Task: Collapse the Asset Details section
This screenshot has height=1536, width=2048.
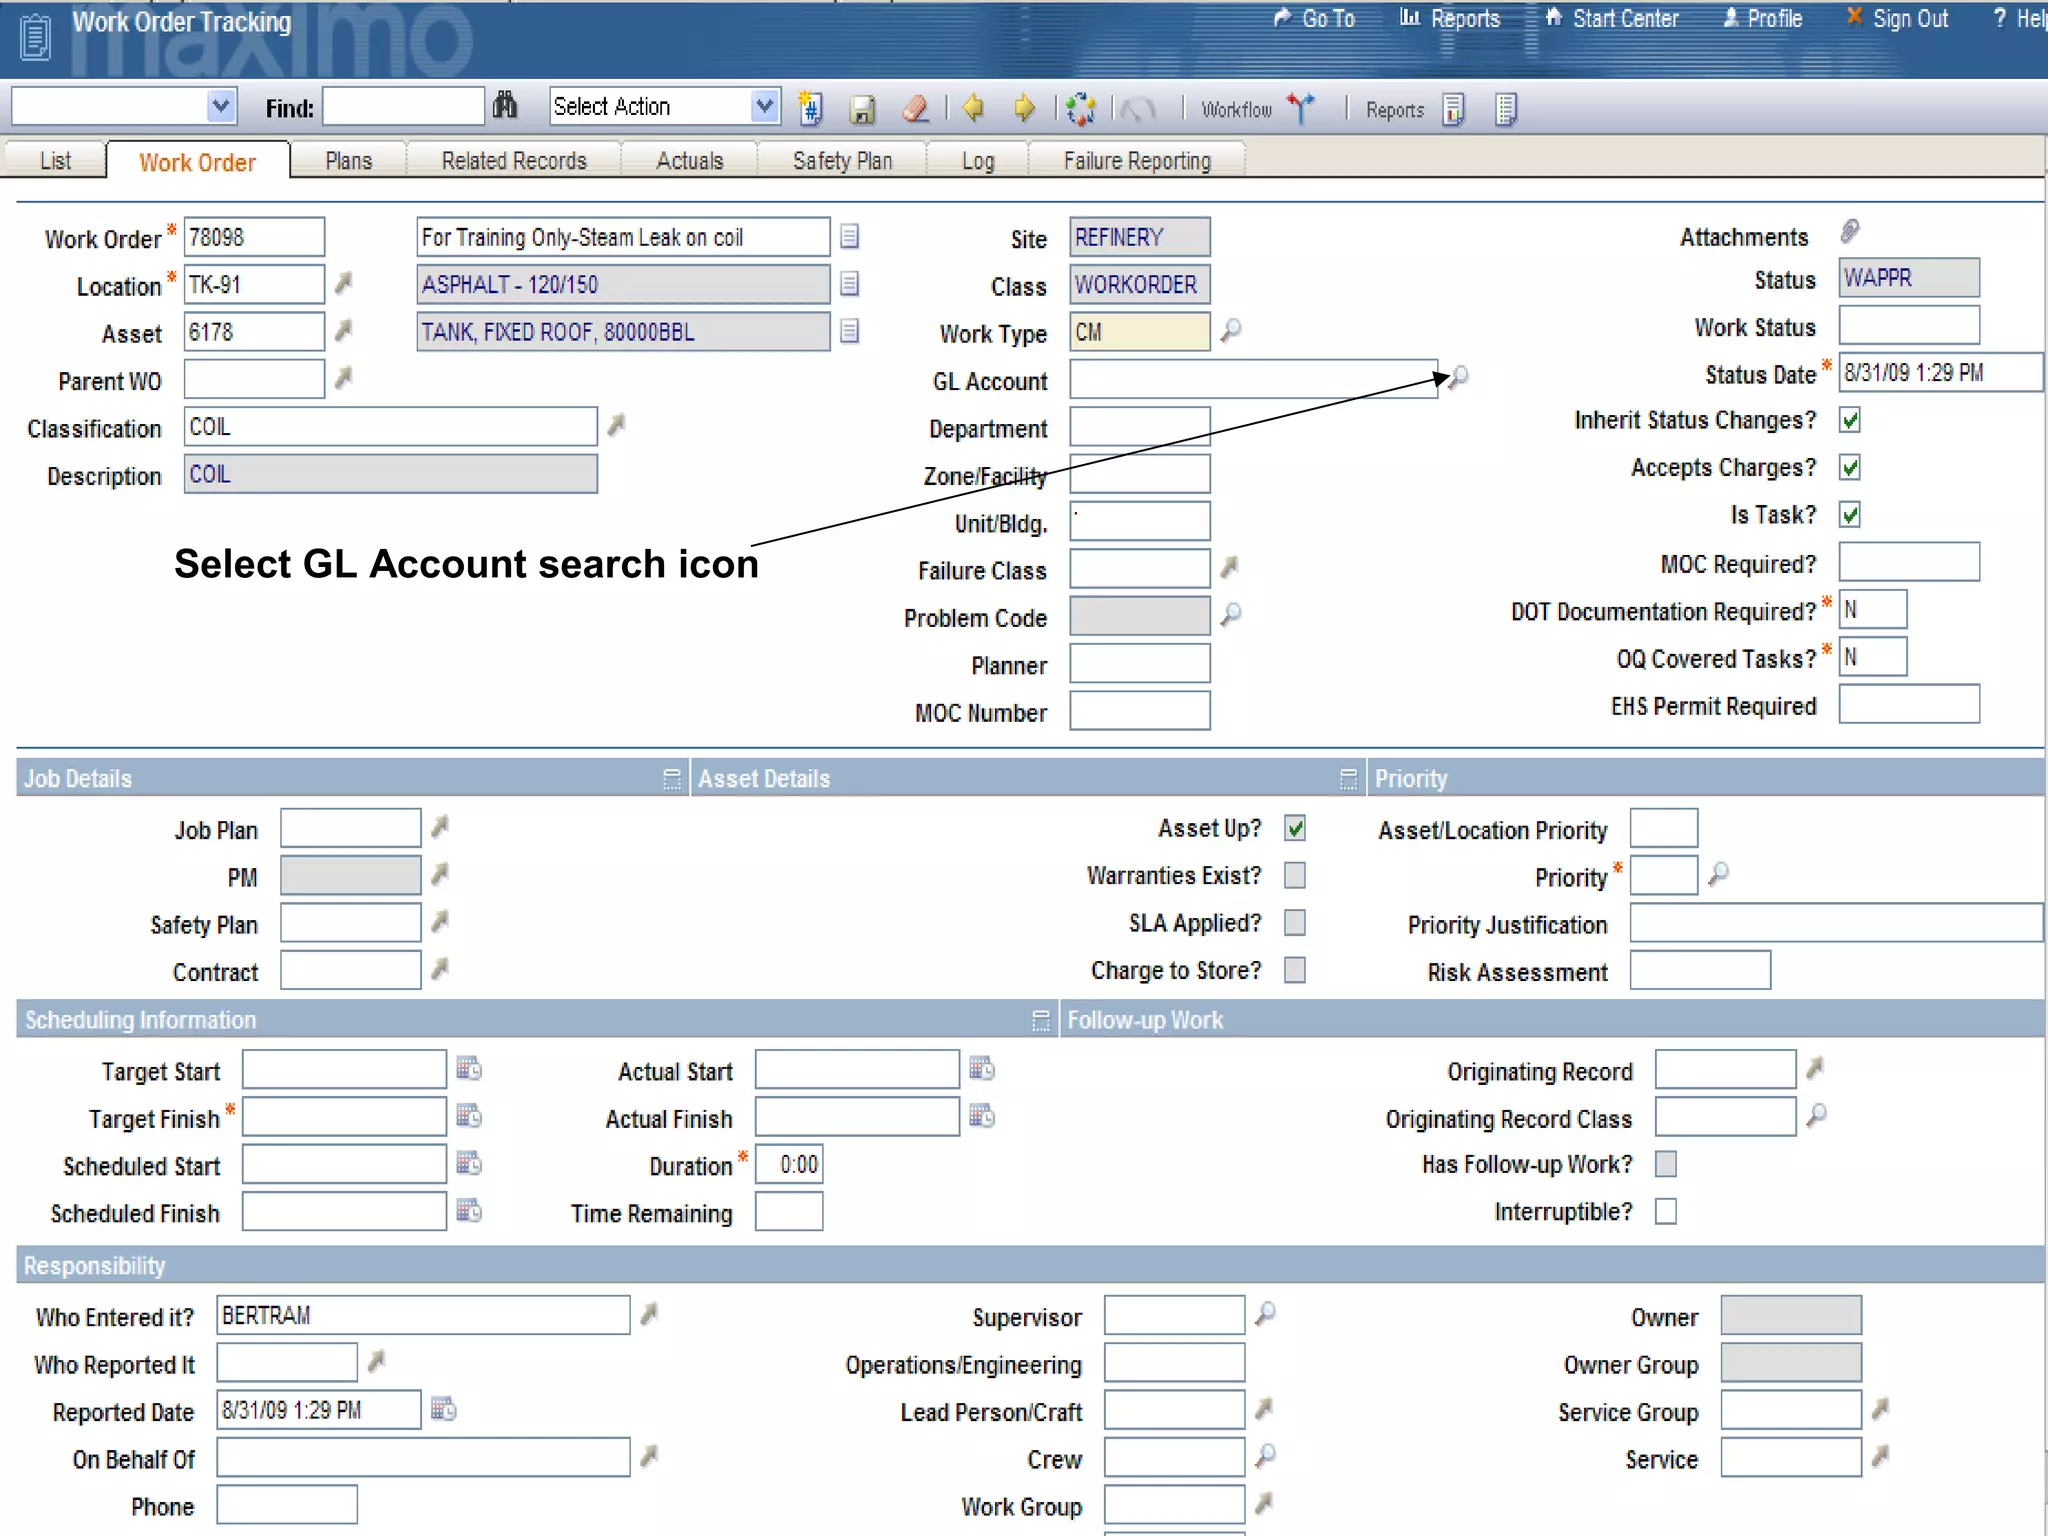Action: [x=1348, y=779]
